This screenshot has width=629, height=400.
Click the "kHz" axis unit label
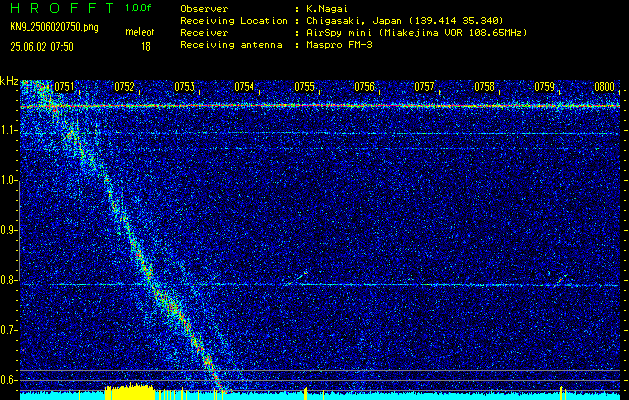coord(9,81)
